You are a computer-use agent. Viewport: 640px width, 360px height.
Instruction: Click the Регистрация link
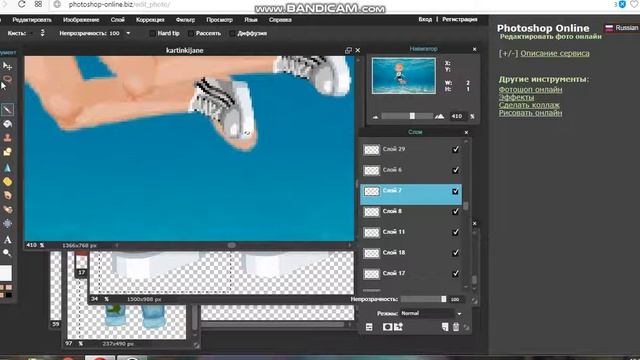(x=460, y=19)
